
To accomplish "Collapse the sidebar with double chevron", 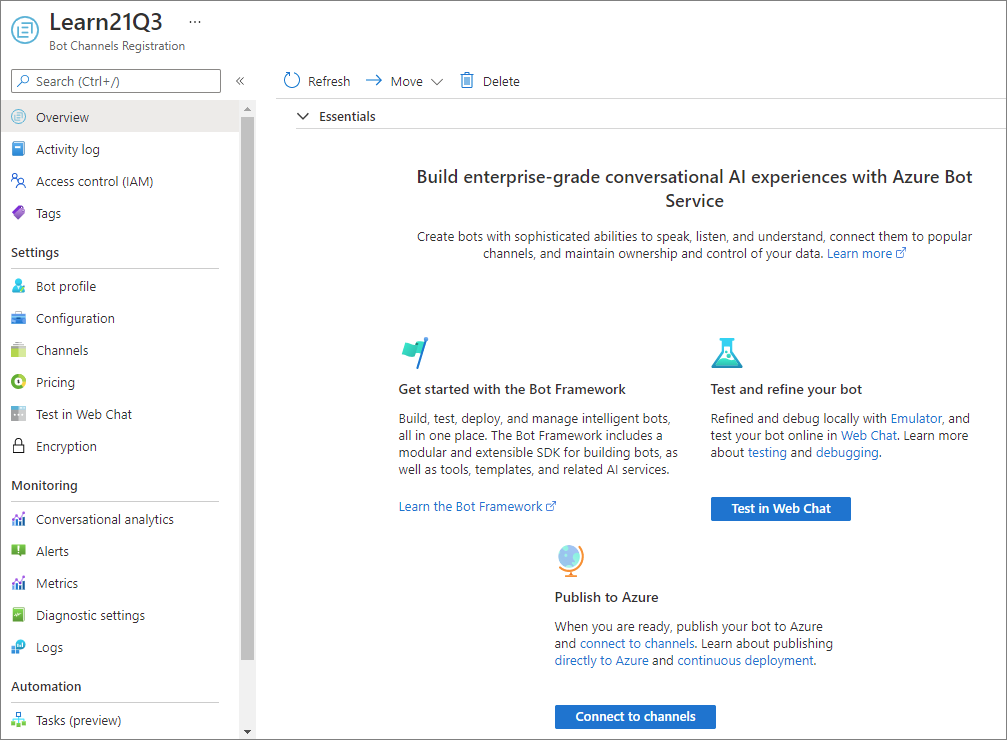I will tap(240, 81).
